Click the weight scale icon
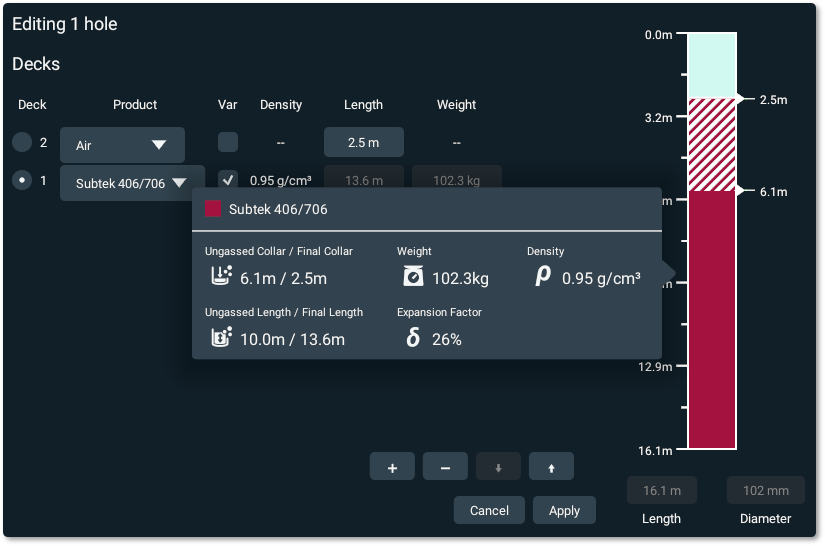Viewport: 825px width, 546px height. click(x=413, y=276)
